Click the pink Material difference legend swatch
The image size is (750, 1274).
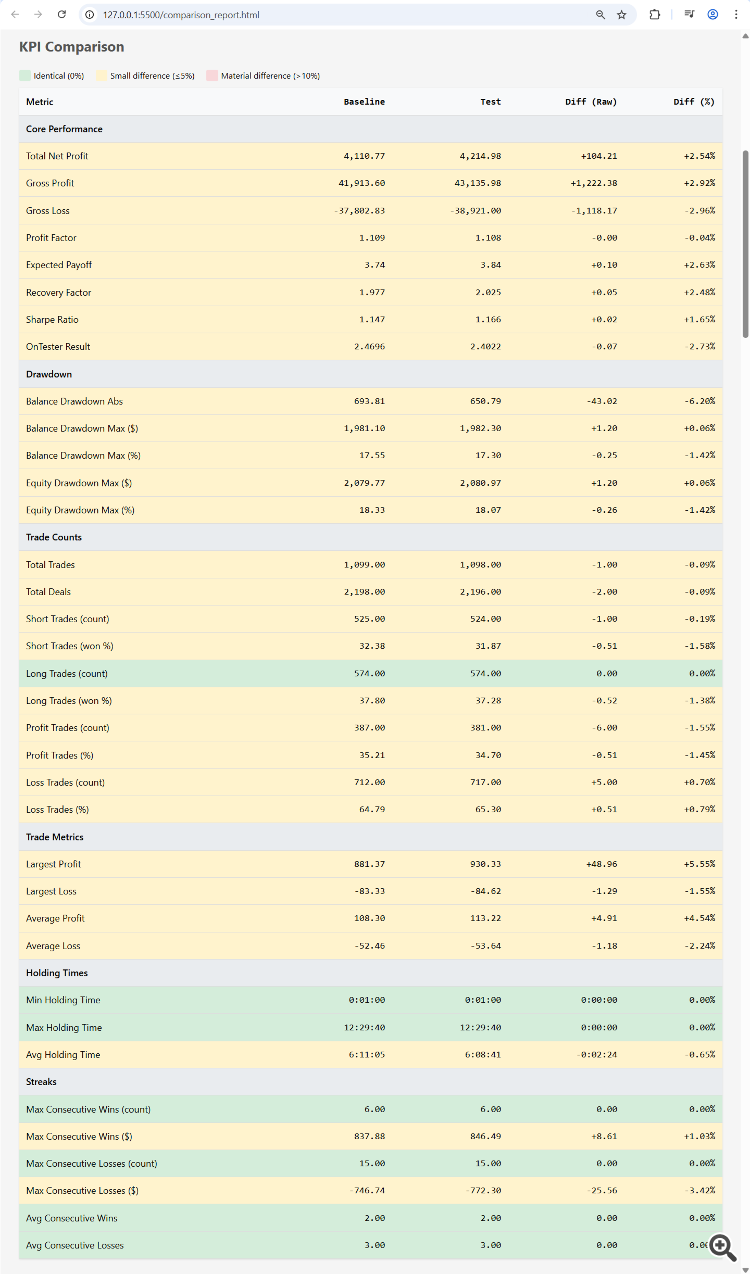[212, 76]
